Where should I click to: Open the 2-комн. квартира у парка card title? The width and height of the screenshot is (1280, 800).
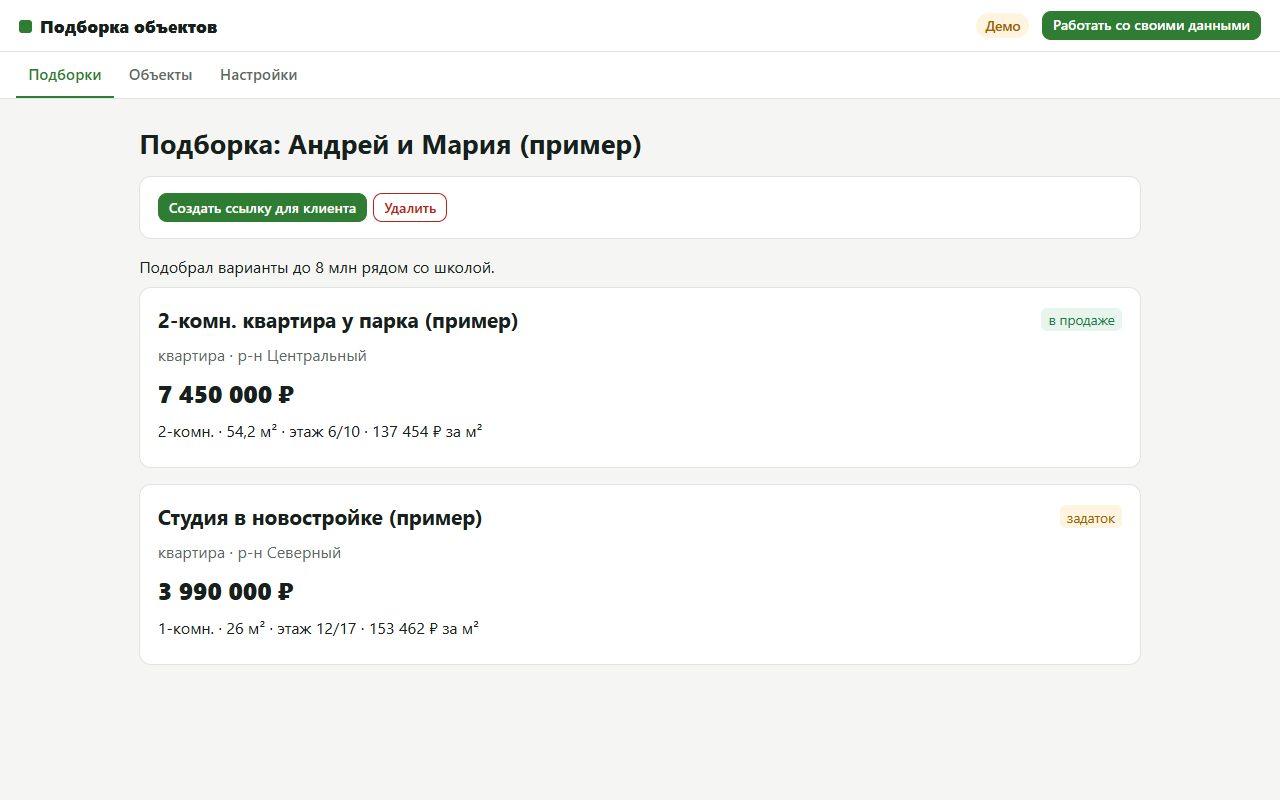point(338,321)
